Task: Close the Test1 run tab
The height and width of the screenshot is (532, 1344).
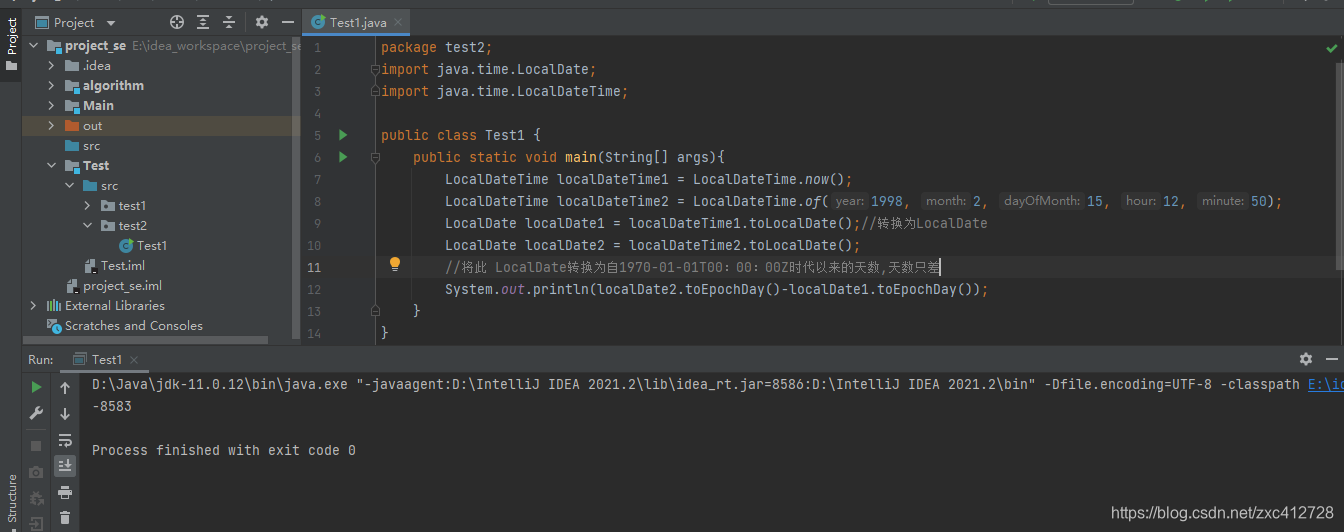Action: (x=136, y=360)
